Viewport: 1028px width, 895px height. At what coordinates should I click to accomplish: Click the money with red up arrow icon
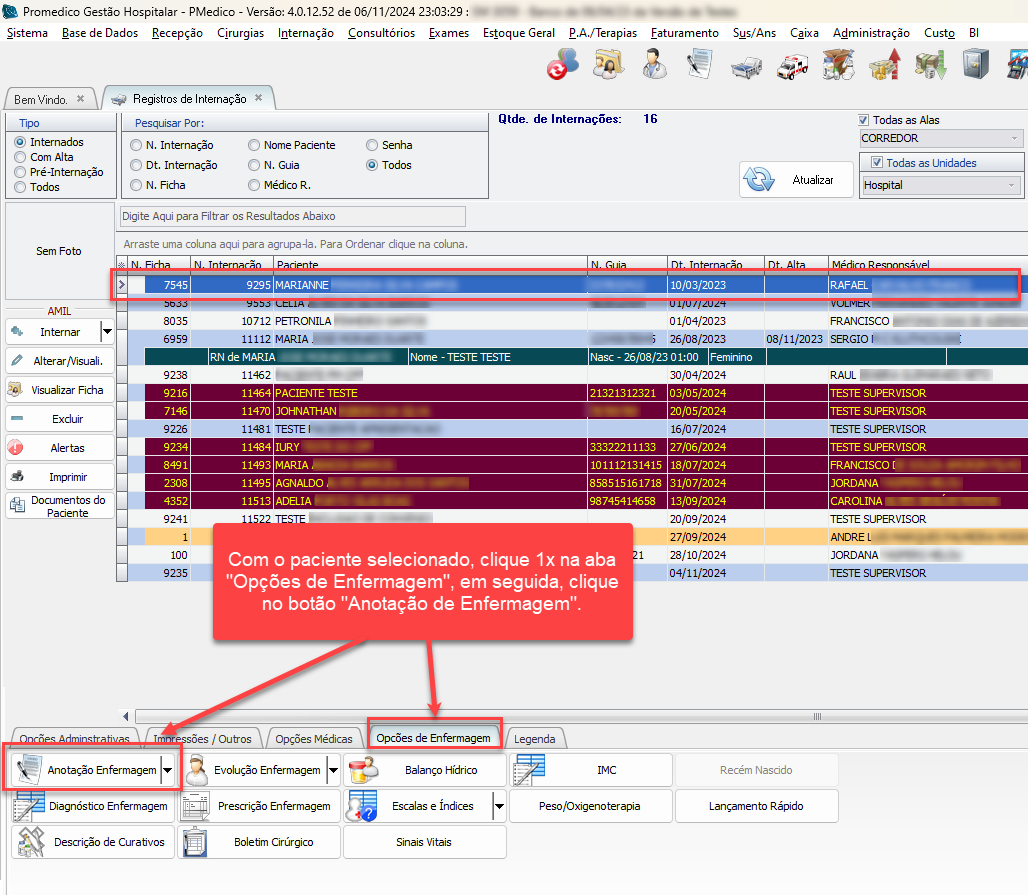(x=884, y=65)
